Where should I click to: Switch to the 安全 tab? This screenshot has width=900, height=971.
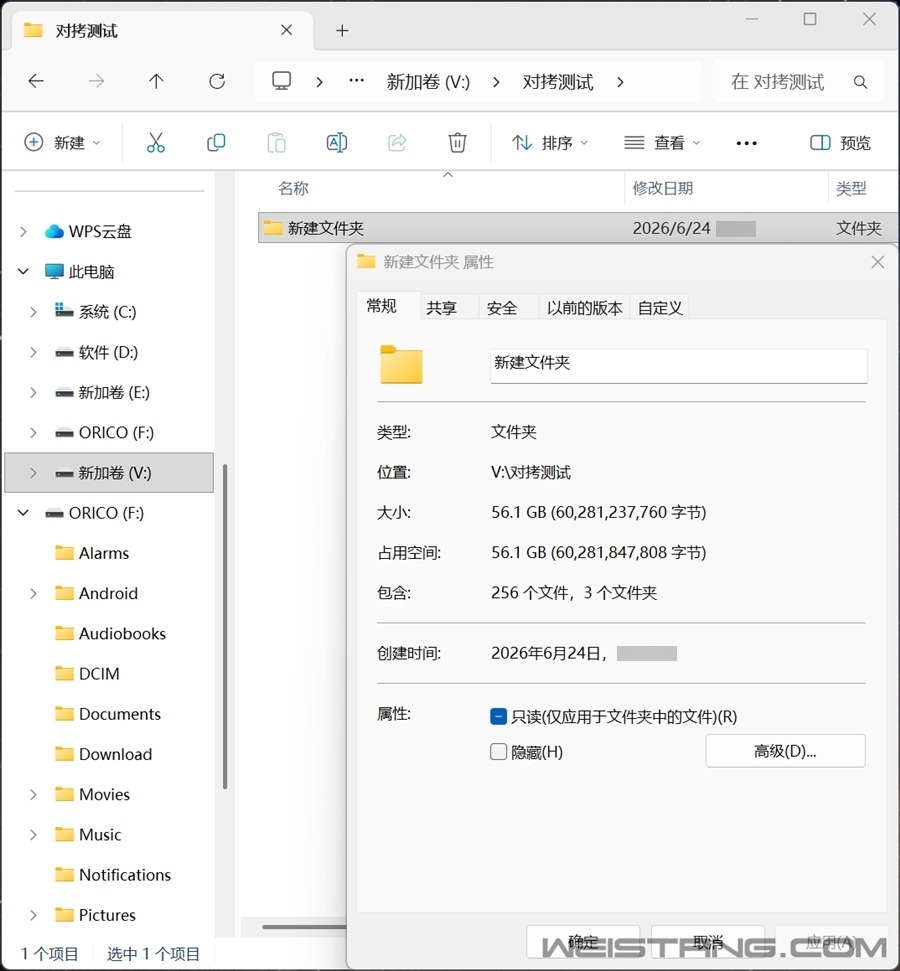click(x=502, y=308)
